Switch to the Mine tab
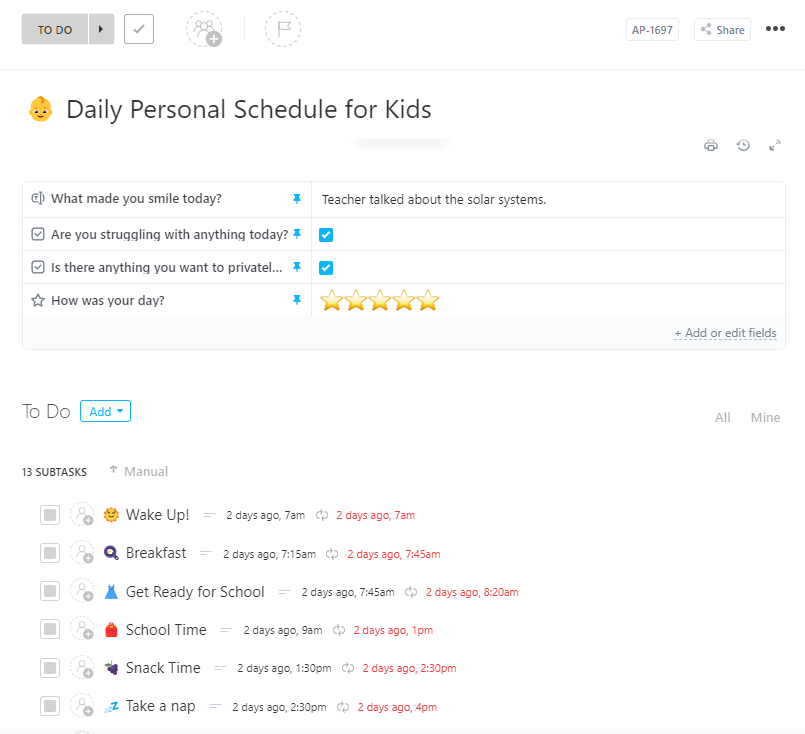This screenshot has height=734, width=805. [x=765, y=417]
